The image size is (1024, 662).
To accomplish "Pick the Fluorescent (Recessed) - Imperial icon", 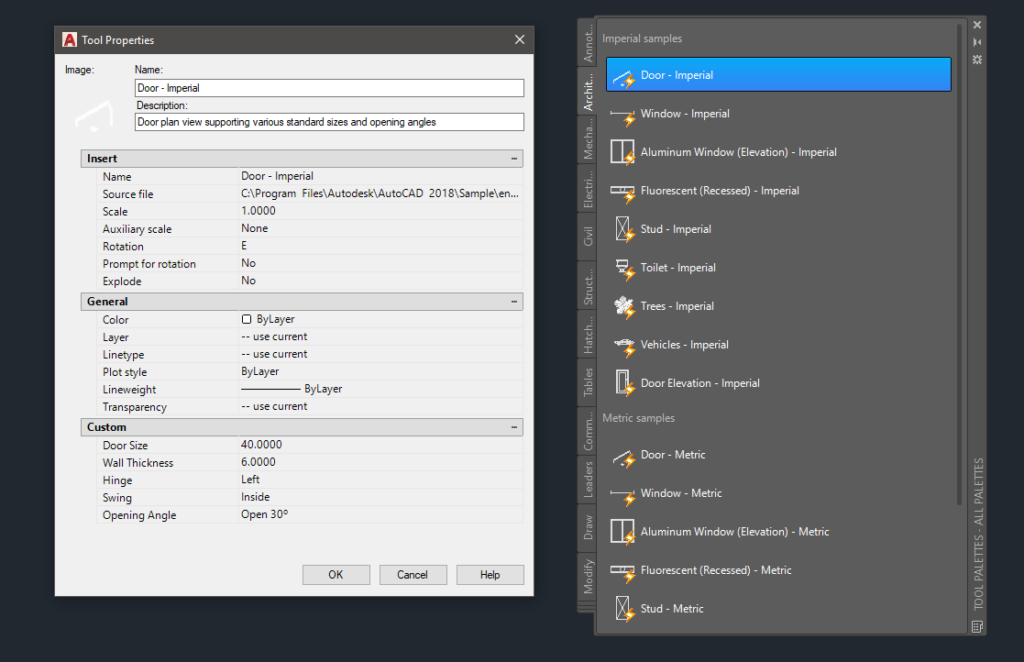I will 624,191.
